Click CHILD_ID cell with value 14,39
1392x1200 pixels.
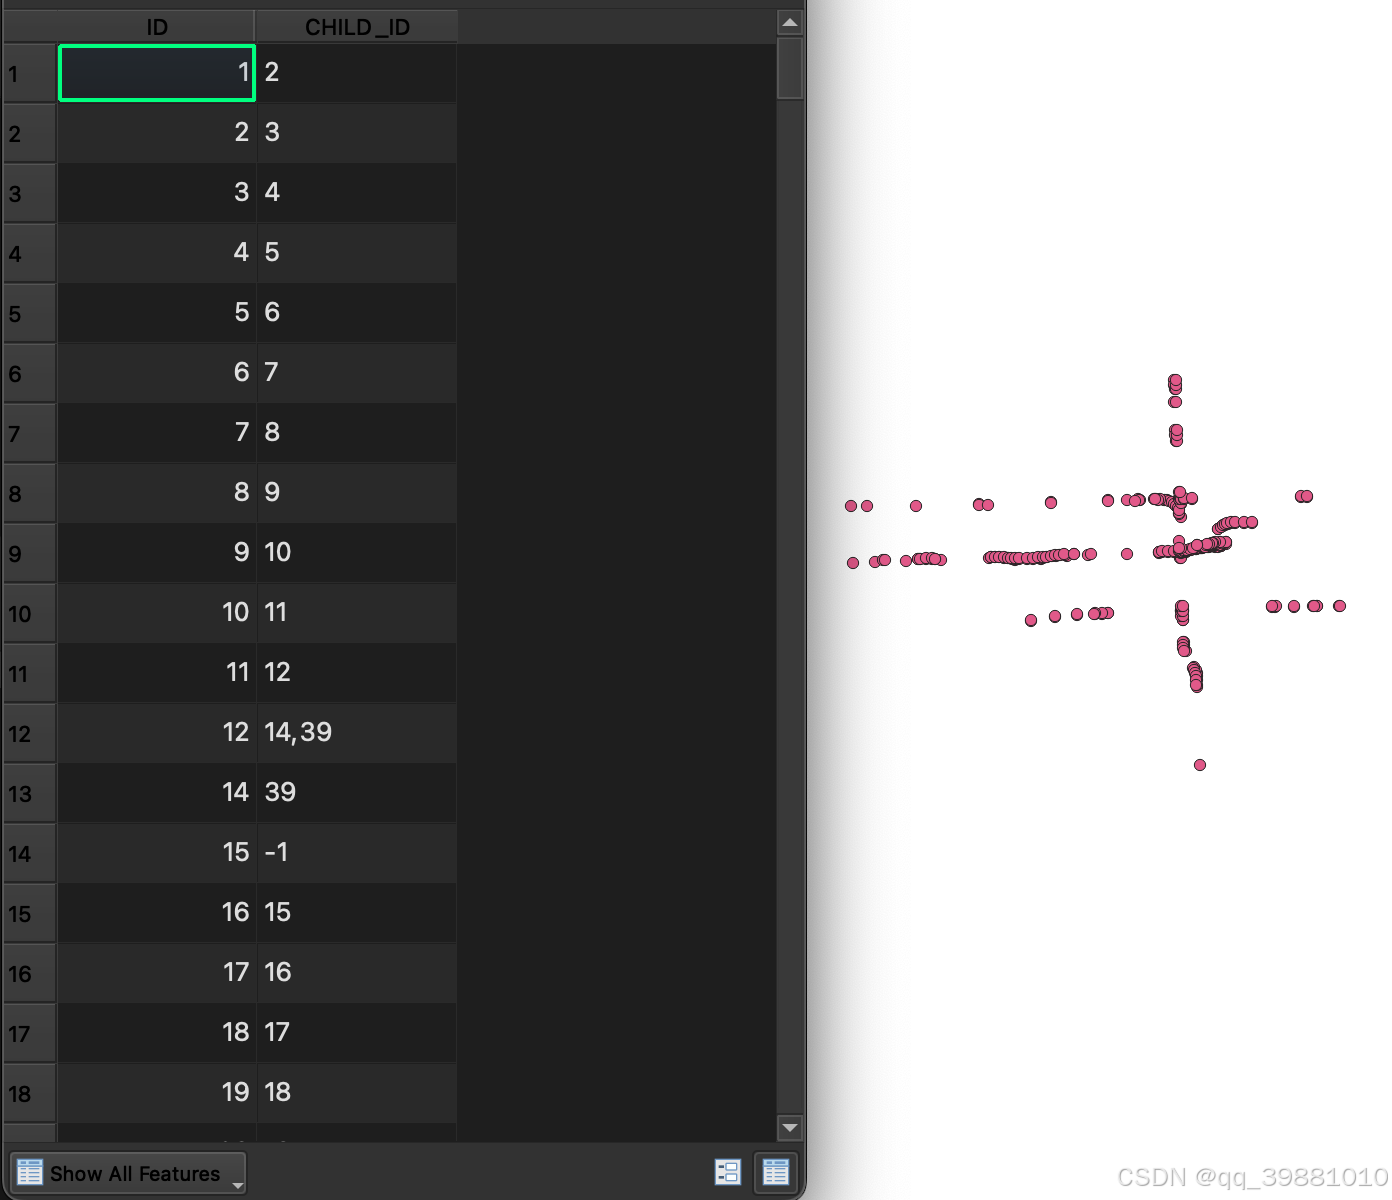click(357, 733)
